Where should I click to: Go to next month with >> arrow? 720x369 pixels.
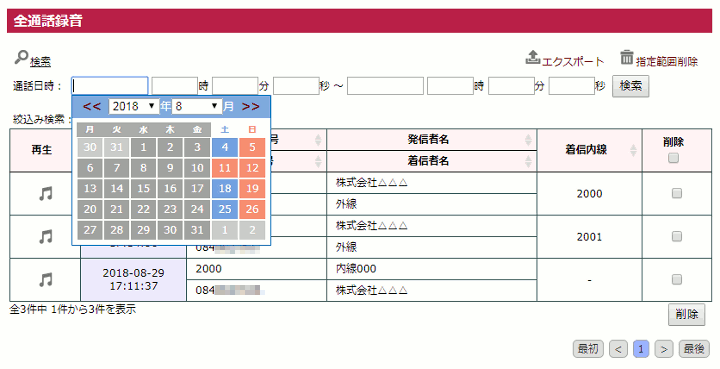(x=251, y=106)
